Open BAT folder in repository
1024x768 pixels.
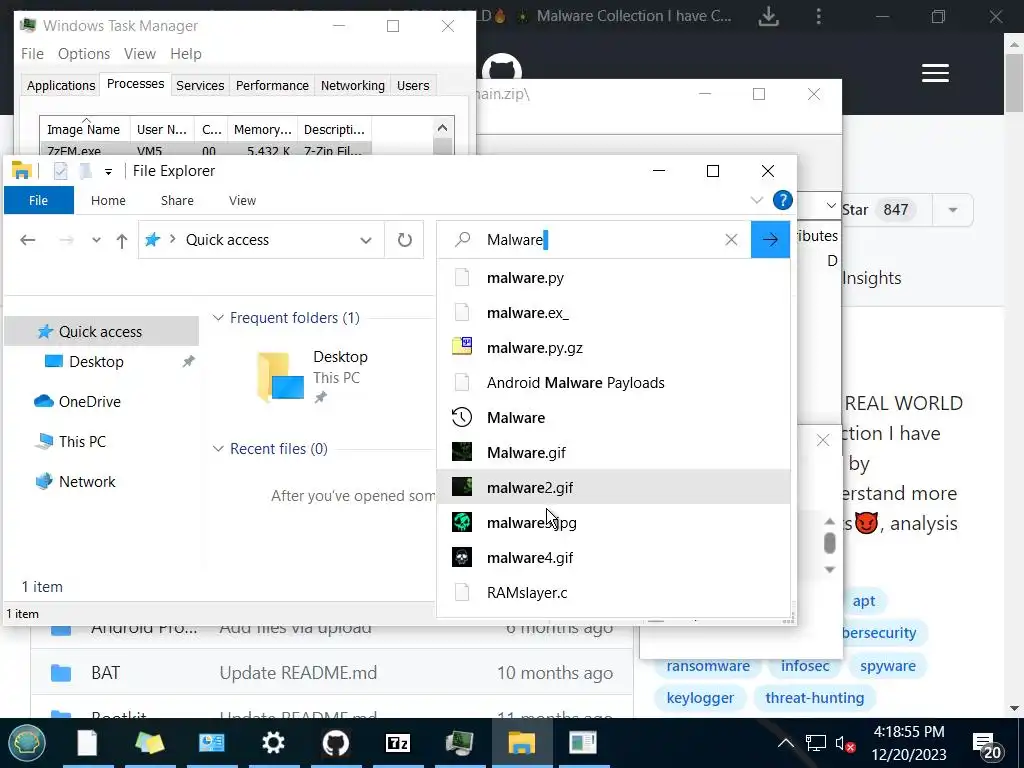(105, 673)
